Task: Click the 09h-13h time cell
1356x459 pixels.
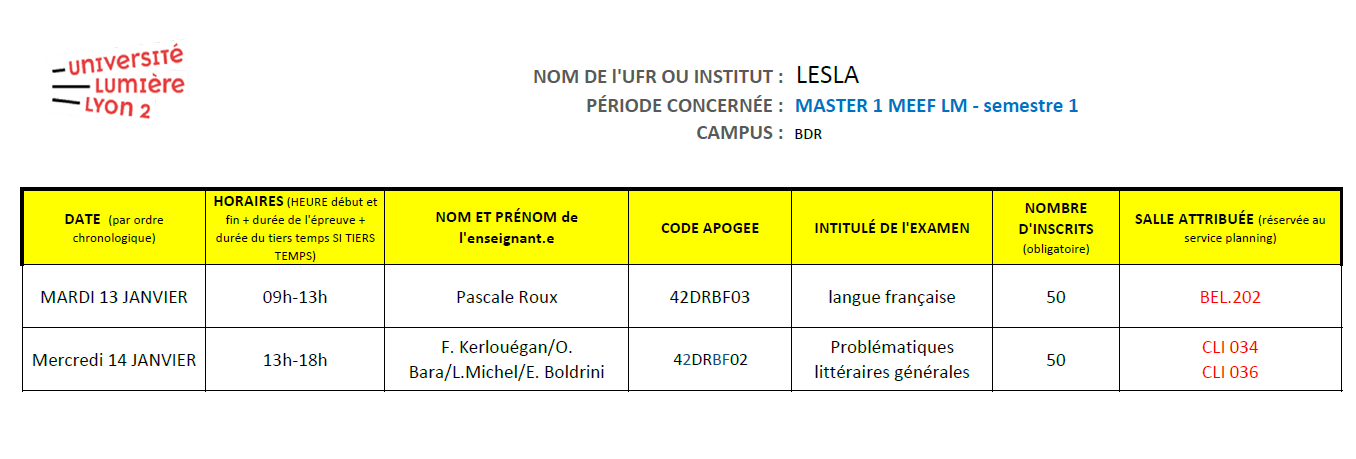Action: [x=295, y=297]
